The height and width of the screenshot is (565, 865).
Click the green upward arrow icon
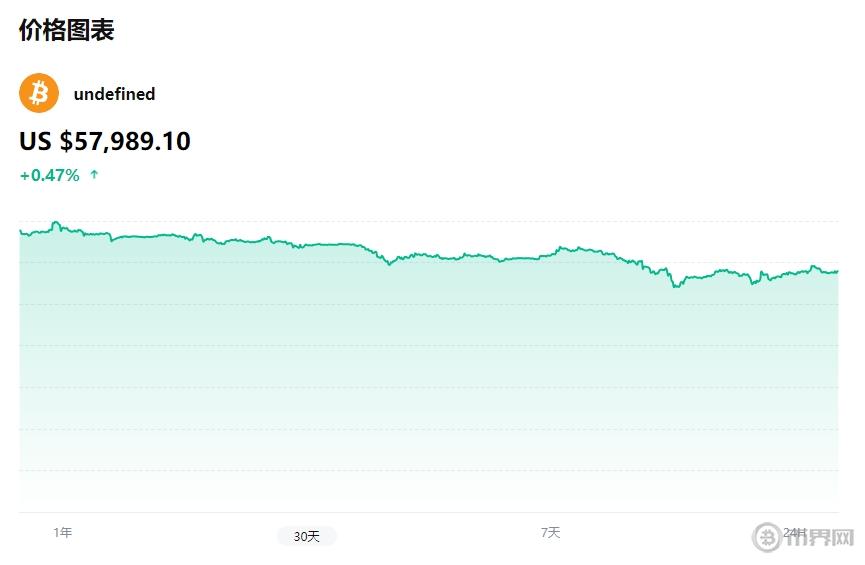[94, 175]
